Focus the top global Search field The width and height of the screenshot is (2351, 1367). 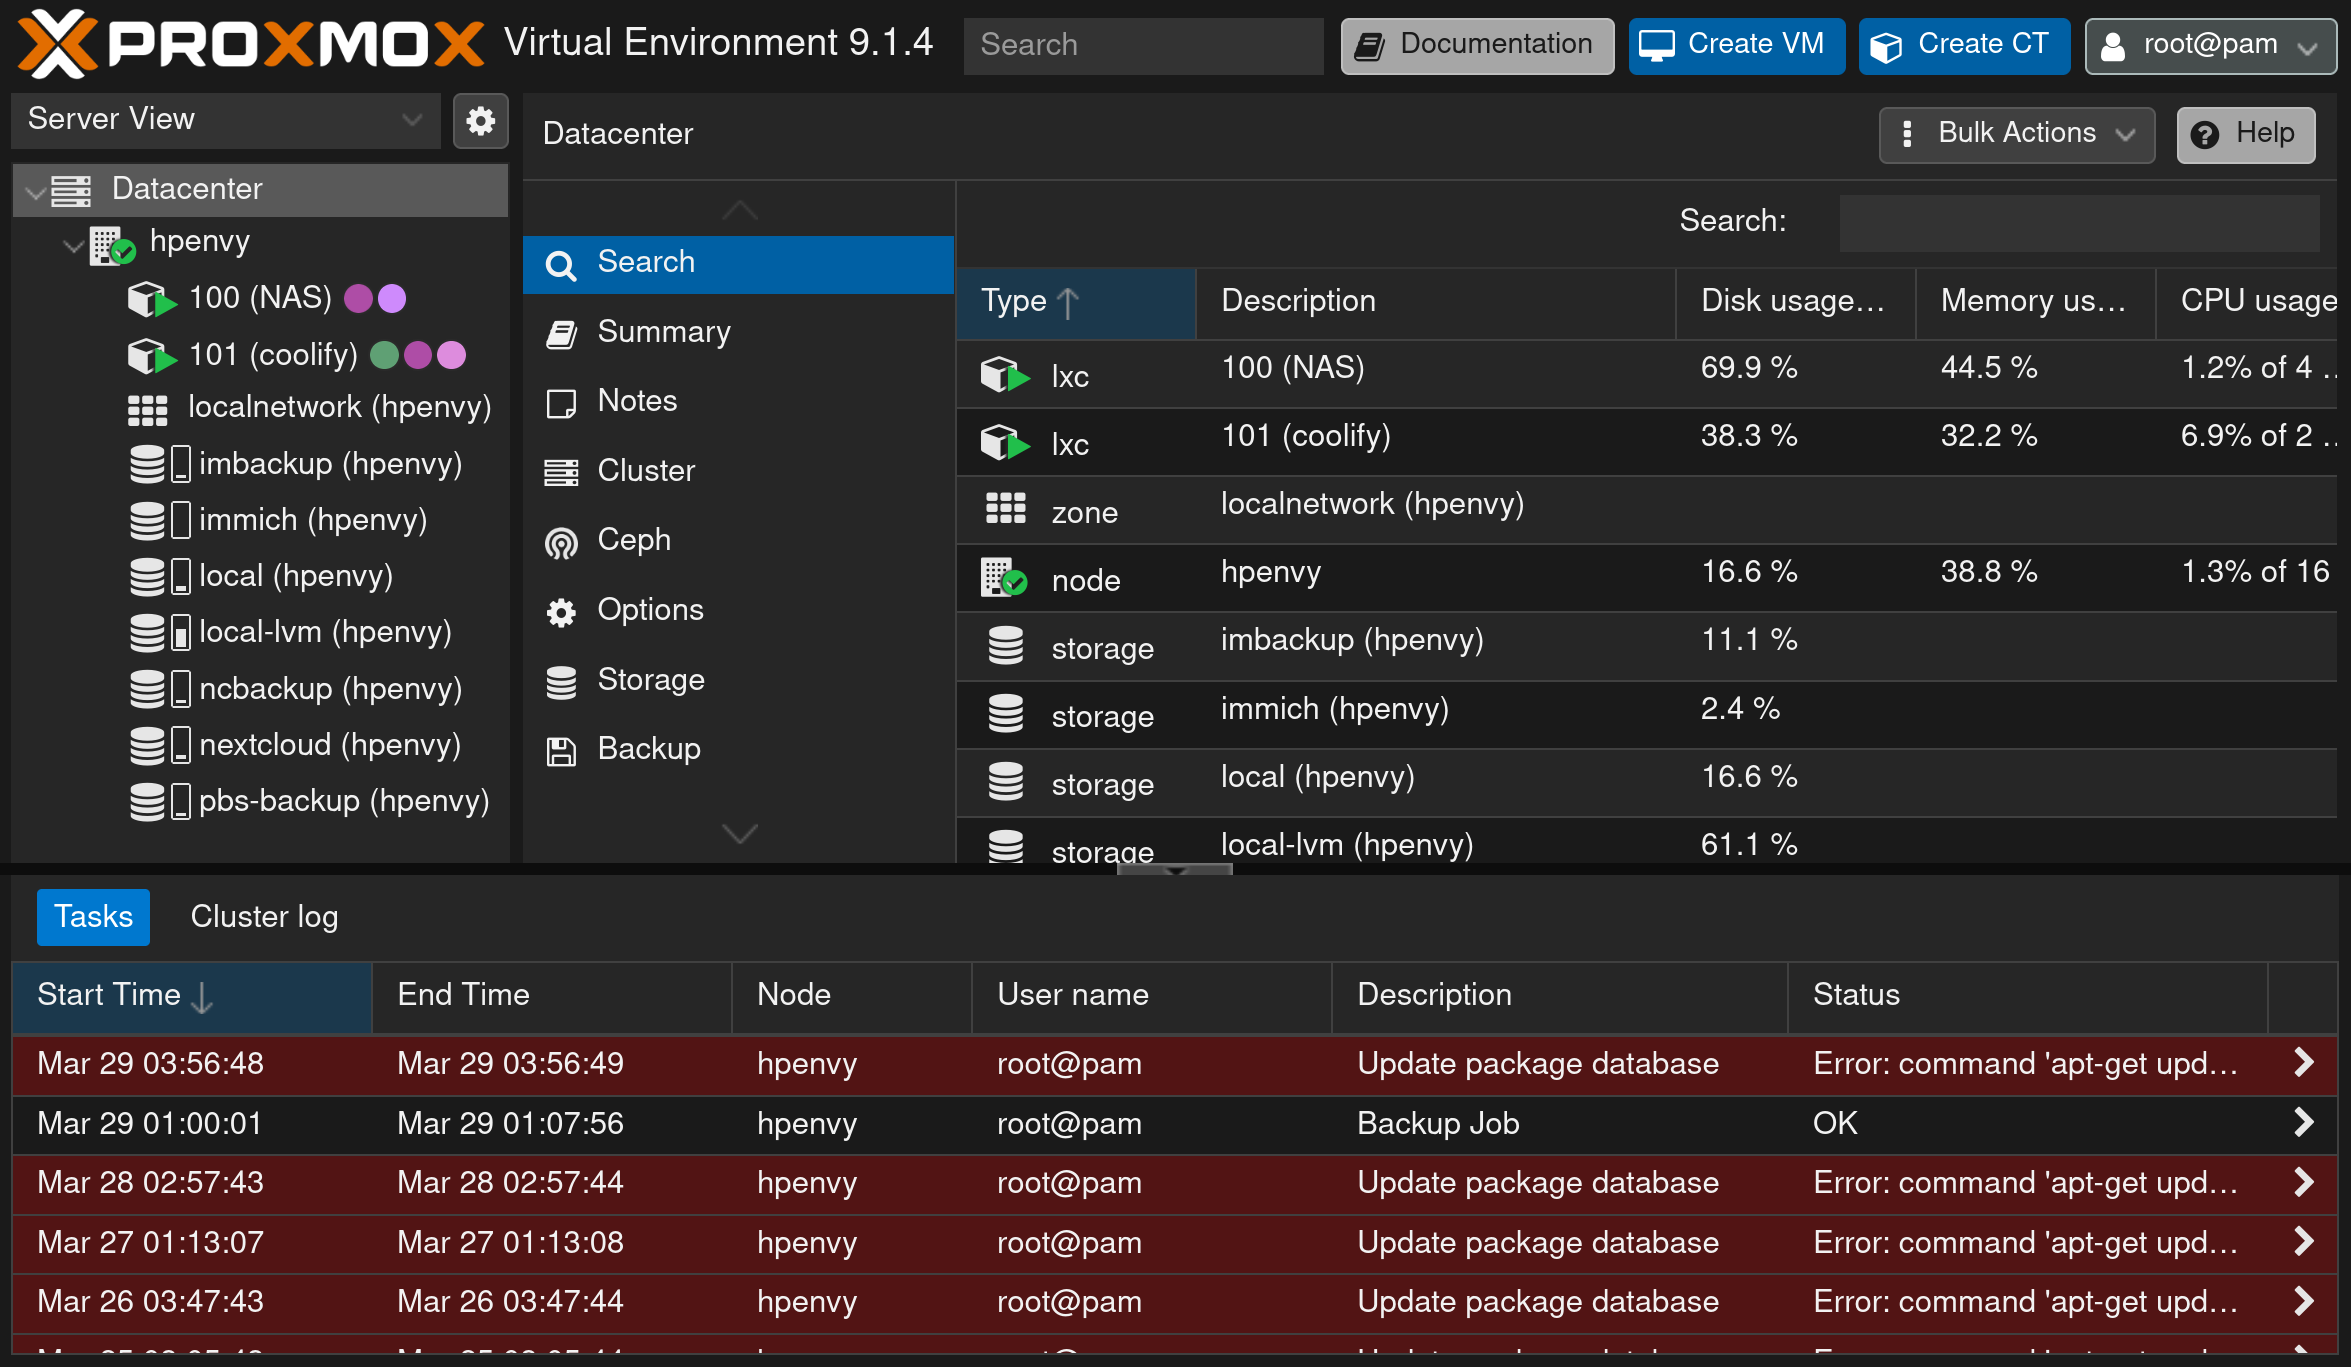click(1143, 46)
